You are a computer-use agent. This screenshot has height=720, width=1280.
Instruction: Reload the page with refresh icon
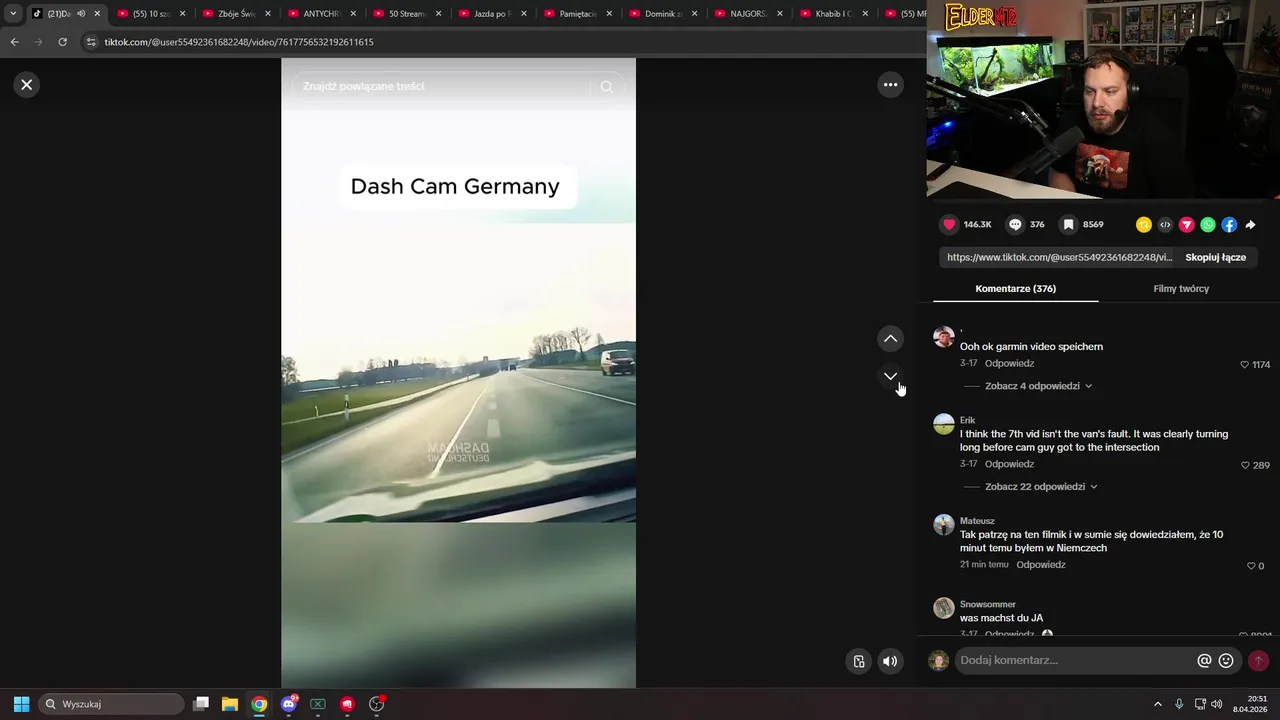(x=62, y=42)
